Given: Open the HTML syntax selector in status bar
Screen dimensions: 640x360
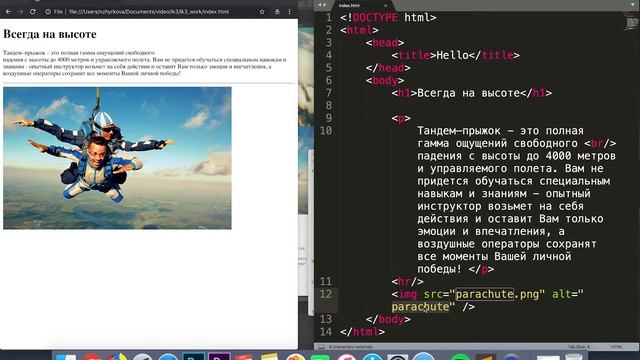Looking at the screenshot, I should pyautogui.click(x=617, y=347).
